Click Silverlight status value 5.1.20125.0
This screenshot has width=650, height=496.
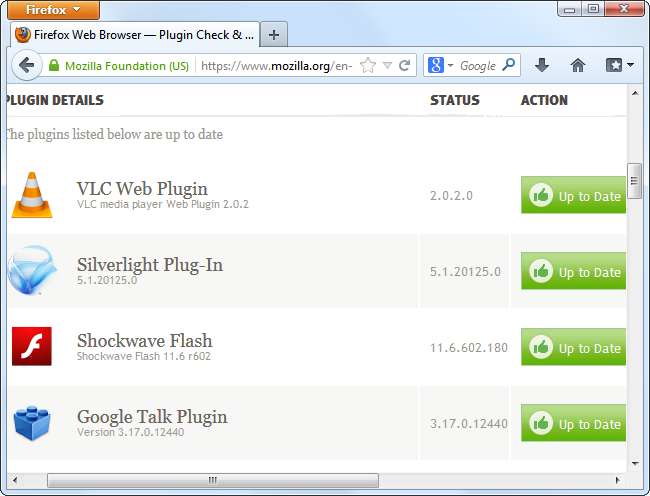tap(465, 272)
